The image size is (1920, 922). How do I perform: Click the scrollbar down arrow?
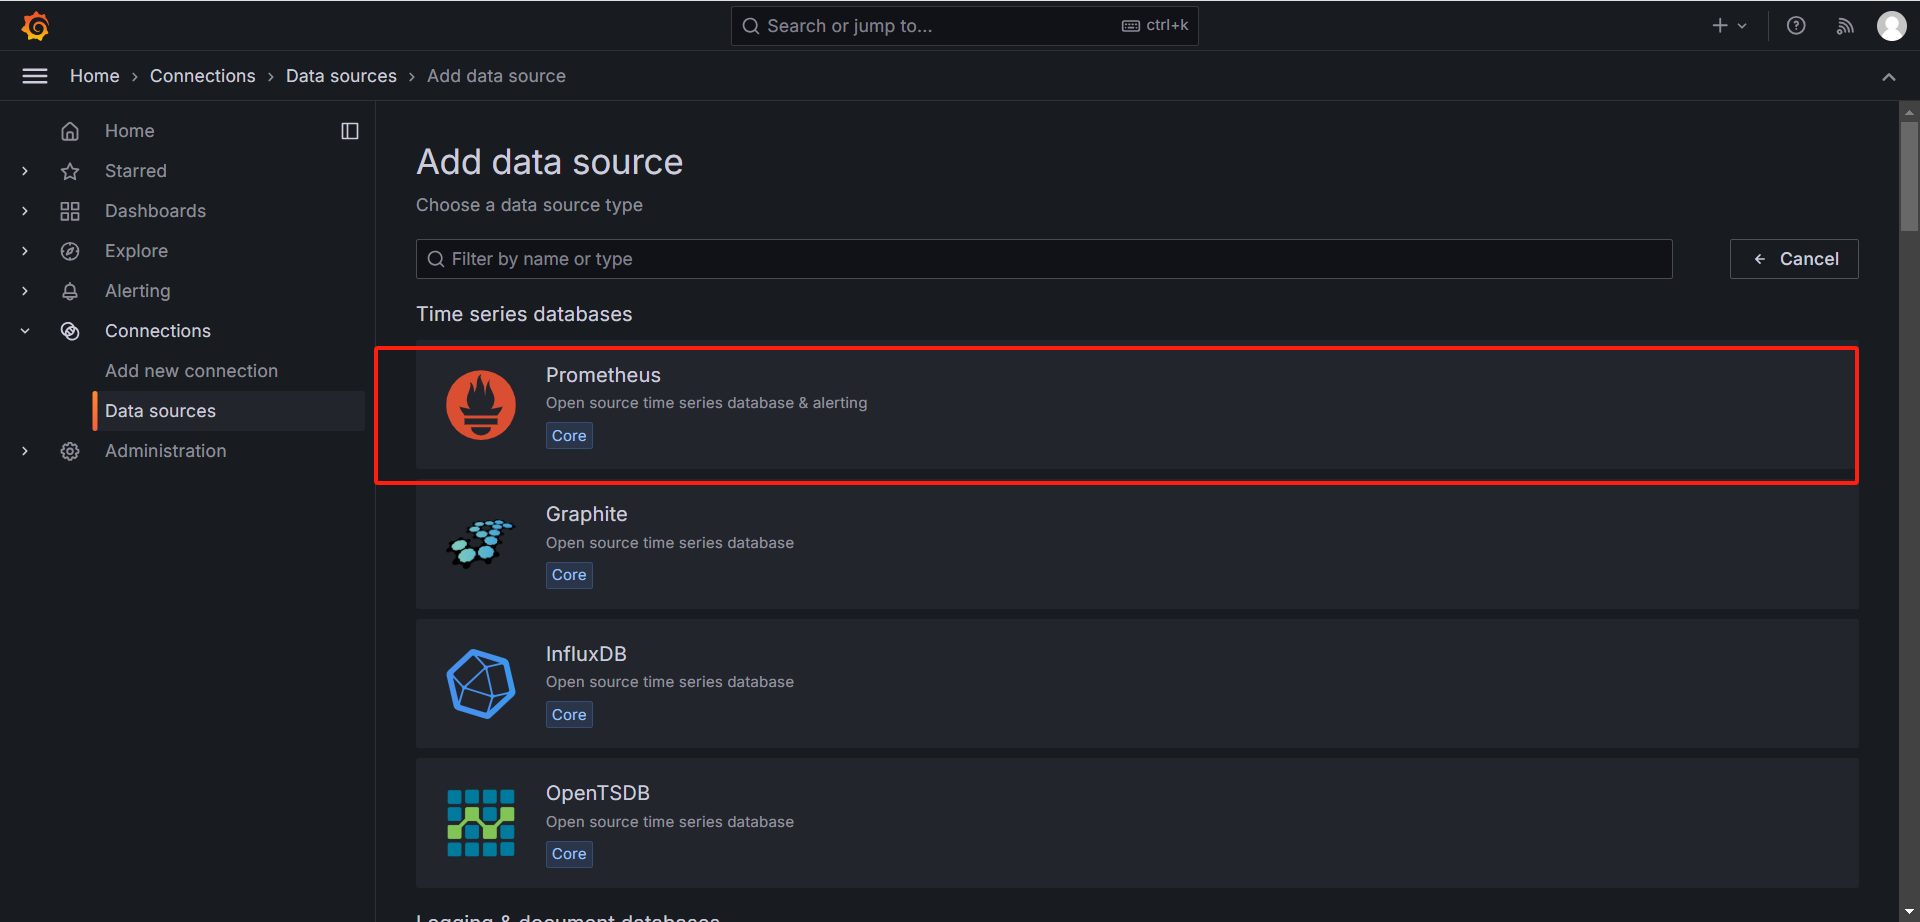point(1909,912)
